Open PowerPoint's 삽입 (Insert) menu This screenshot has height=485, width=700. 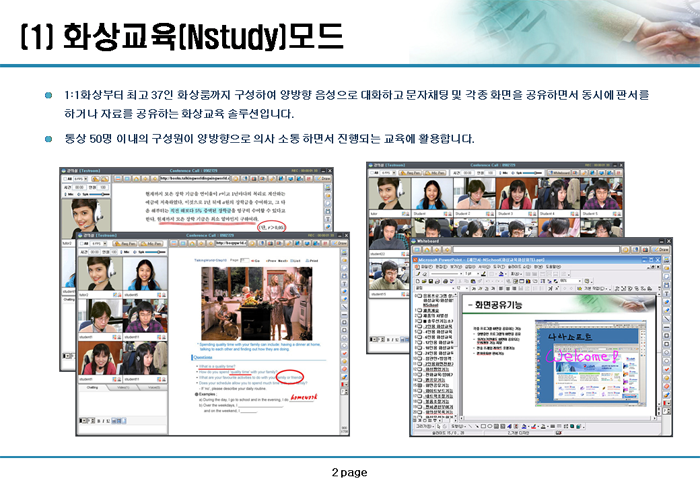[x=470, y=267]
